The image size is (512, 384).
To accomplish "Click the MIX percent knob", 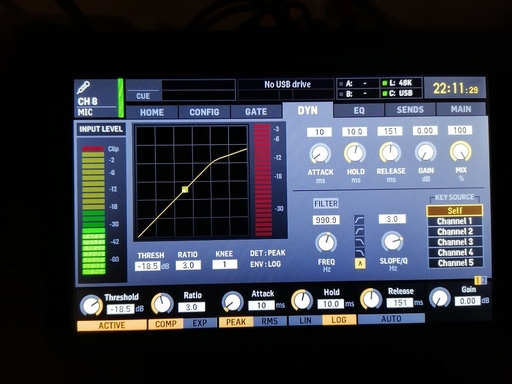I will point(461,151).
